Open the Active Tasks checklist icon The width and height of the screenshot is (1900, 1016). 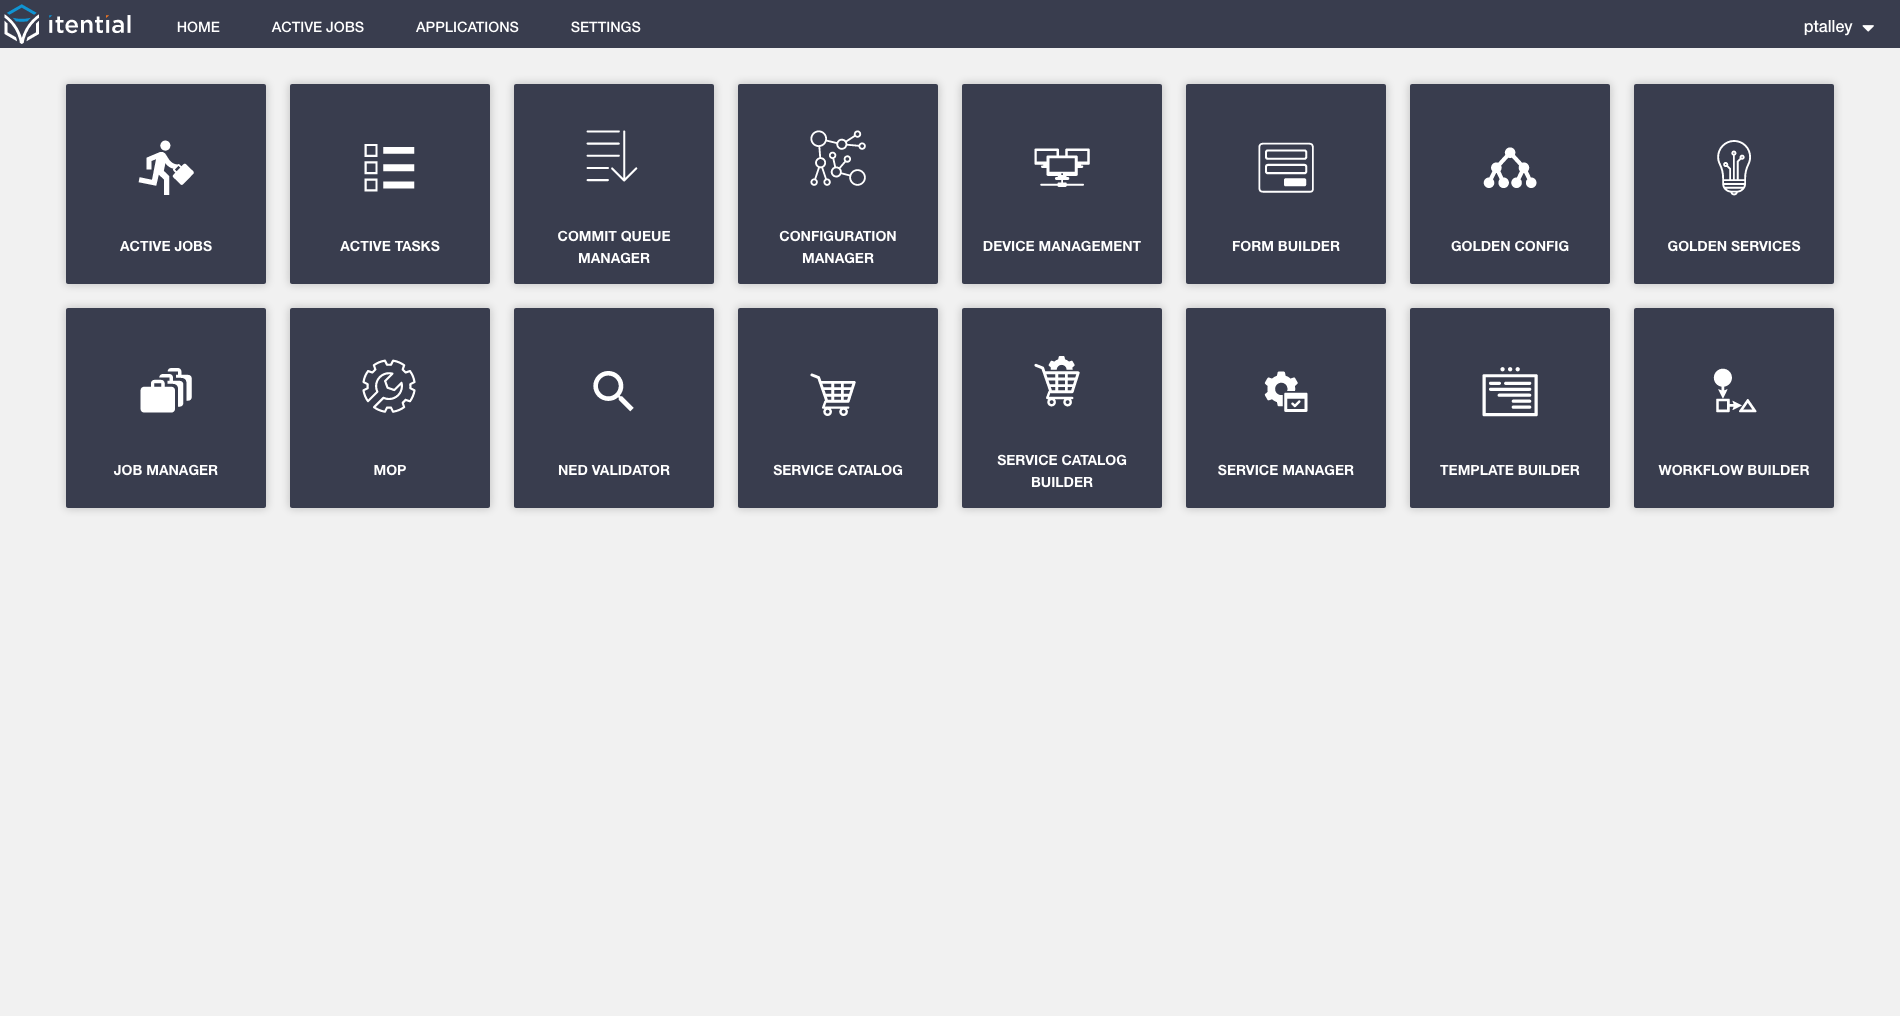pyautogui.click(x=390, y=168)
